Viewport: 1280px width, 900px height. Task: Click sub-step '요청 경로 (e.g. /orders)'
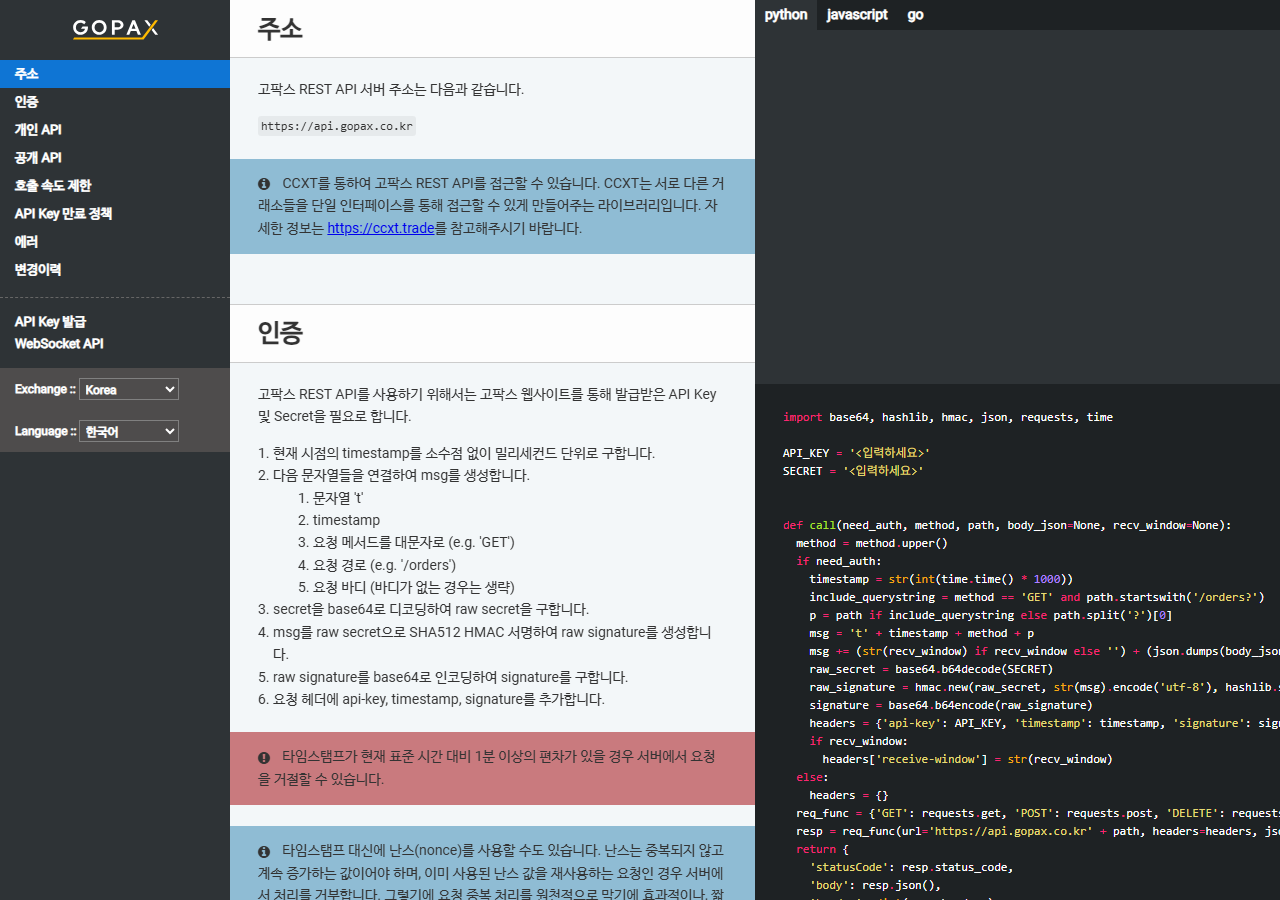[384, 565]
